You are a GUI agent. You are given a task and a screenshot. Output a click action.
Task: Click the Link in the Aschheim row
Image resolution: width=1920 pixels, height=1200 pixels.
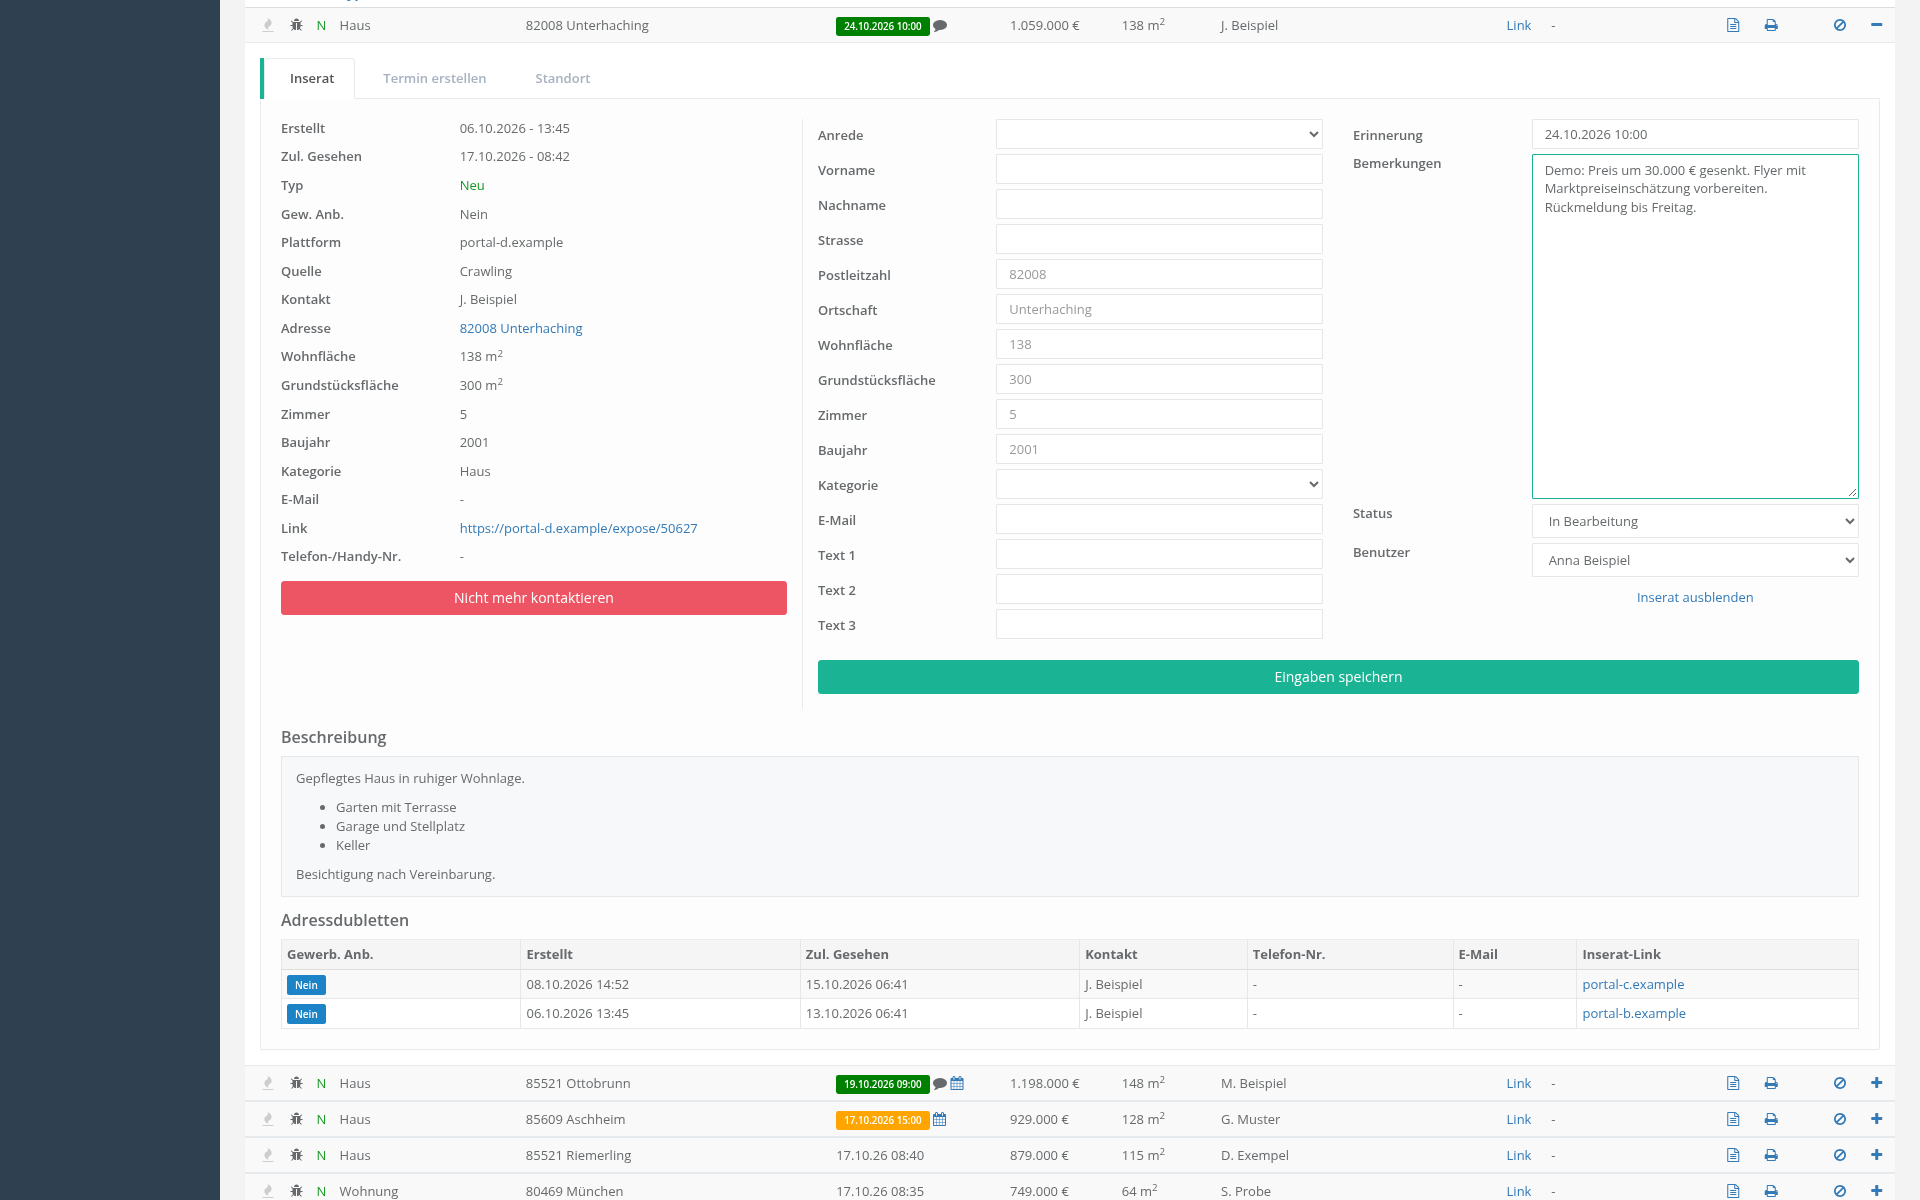[x=1519, y=1119]
